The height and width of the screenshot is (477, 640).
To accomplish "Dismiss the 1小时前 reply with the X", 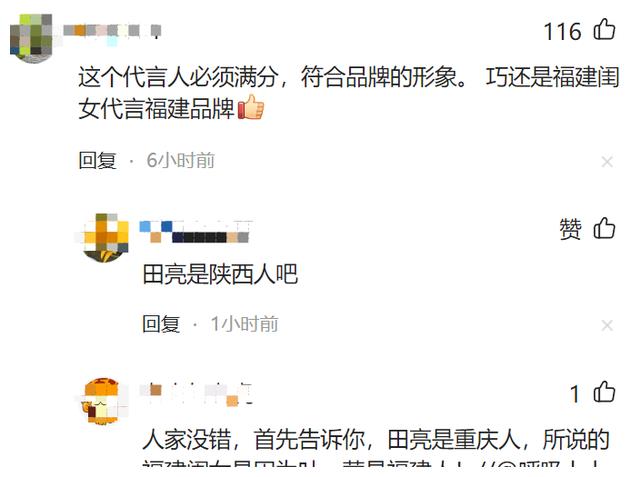I will (x=607, y=325).
